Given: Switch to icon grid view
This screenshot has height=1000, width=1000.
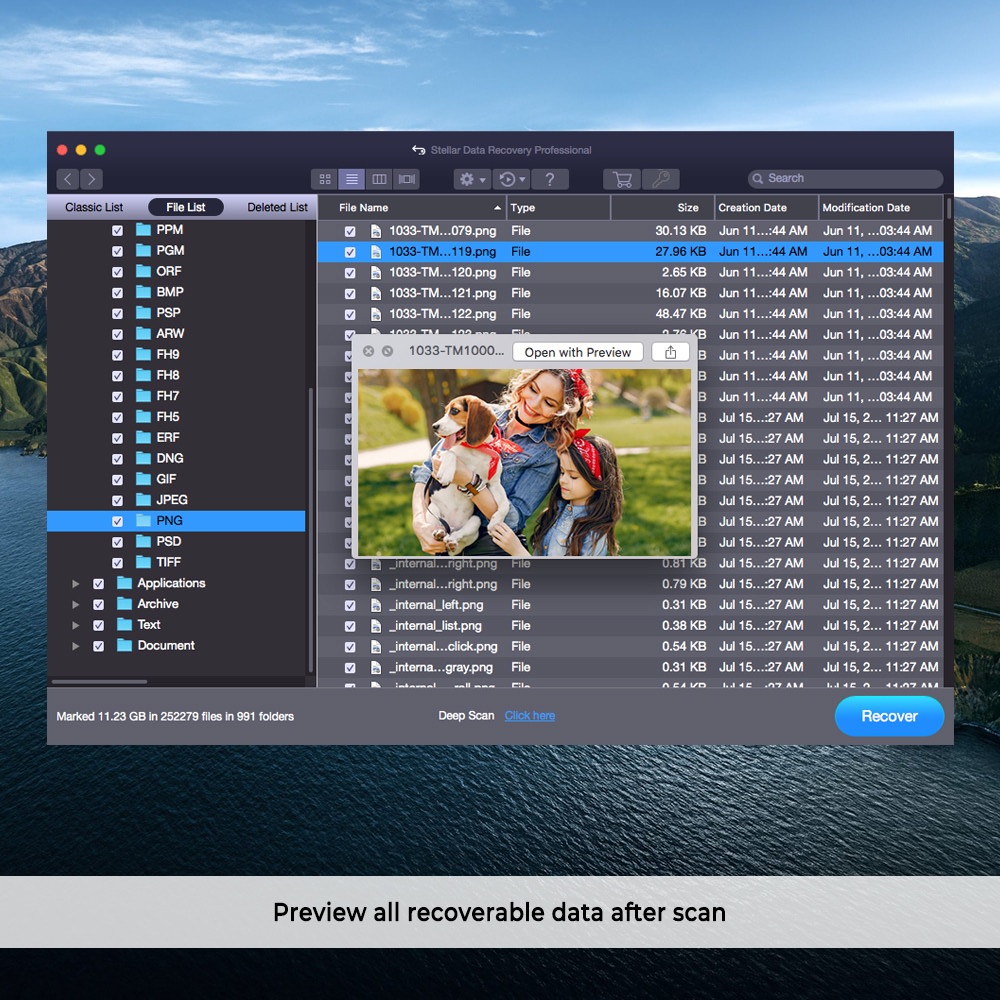Looking at the screenshot, I should click(325, 179).
